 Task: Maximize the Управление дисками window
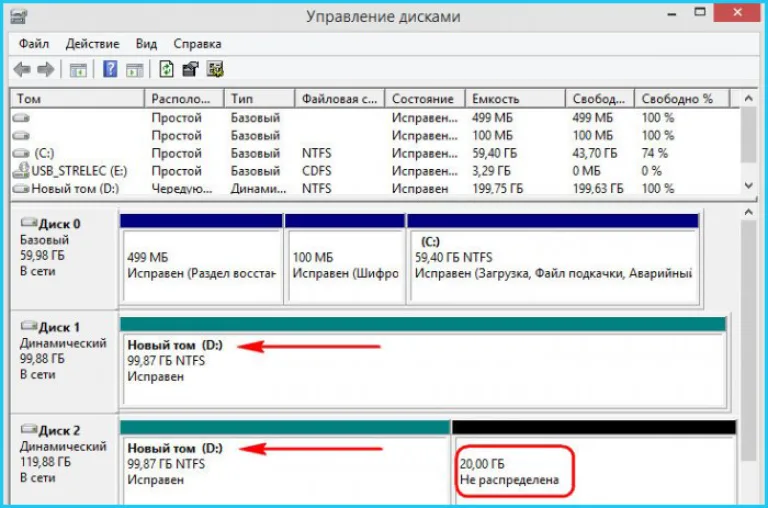[x=700, y=13]
